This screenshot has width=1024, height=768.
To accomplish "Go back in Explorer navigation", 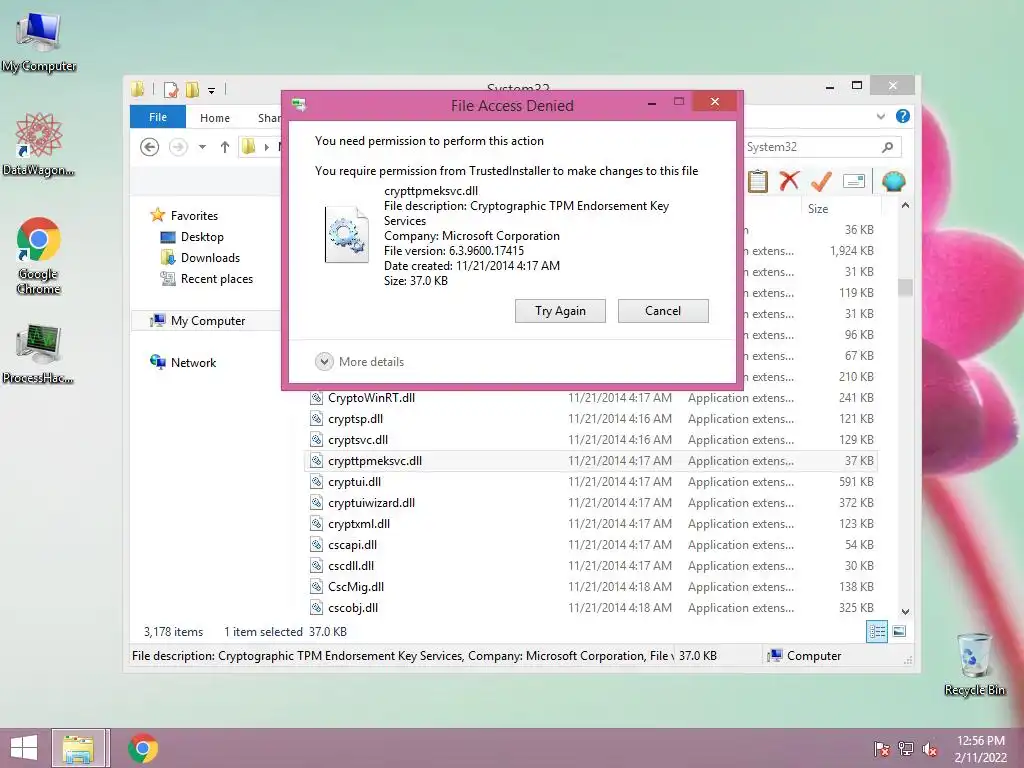I will coord(150,147).
